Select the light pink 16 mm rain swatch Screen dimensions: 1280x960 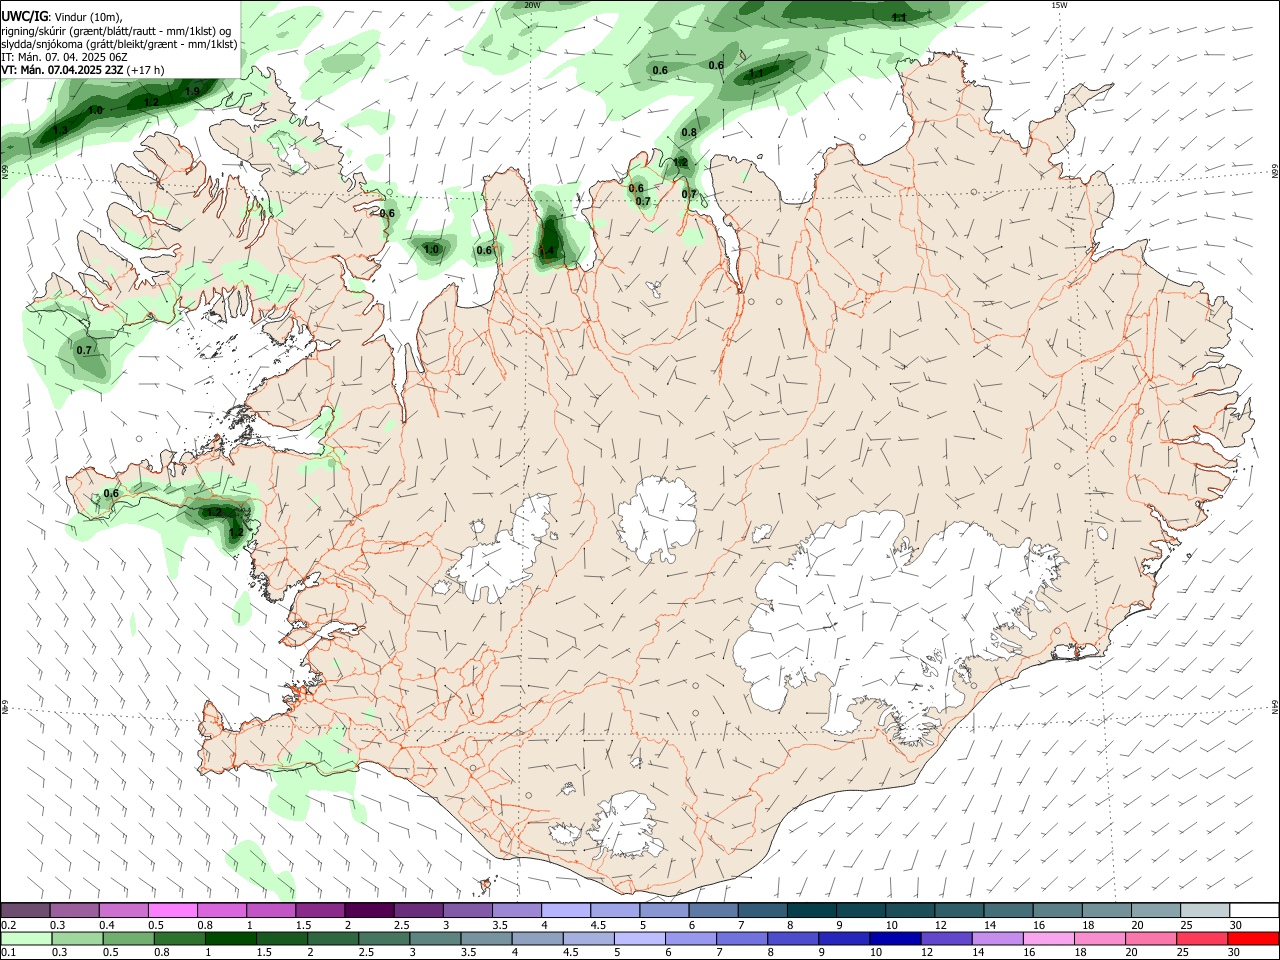point(1048,938)
